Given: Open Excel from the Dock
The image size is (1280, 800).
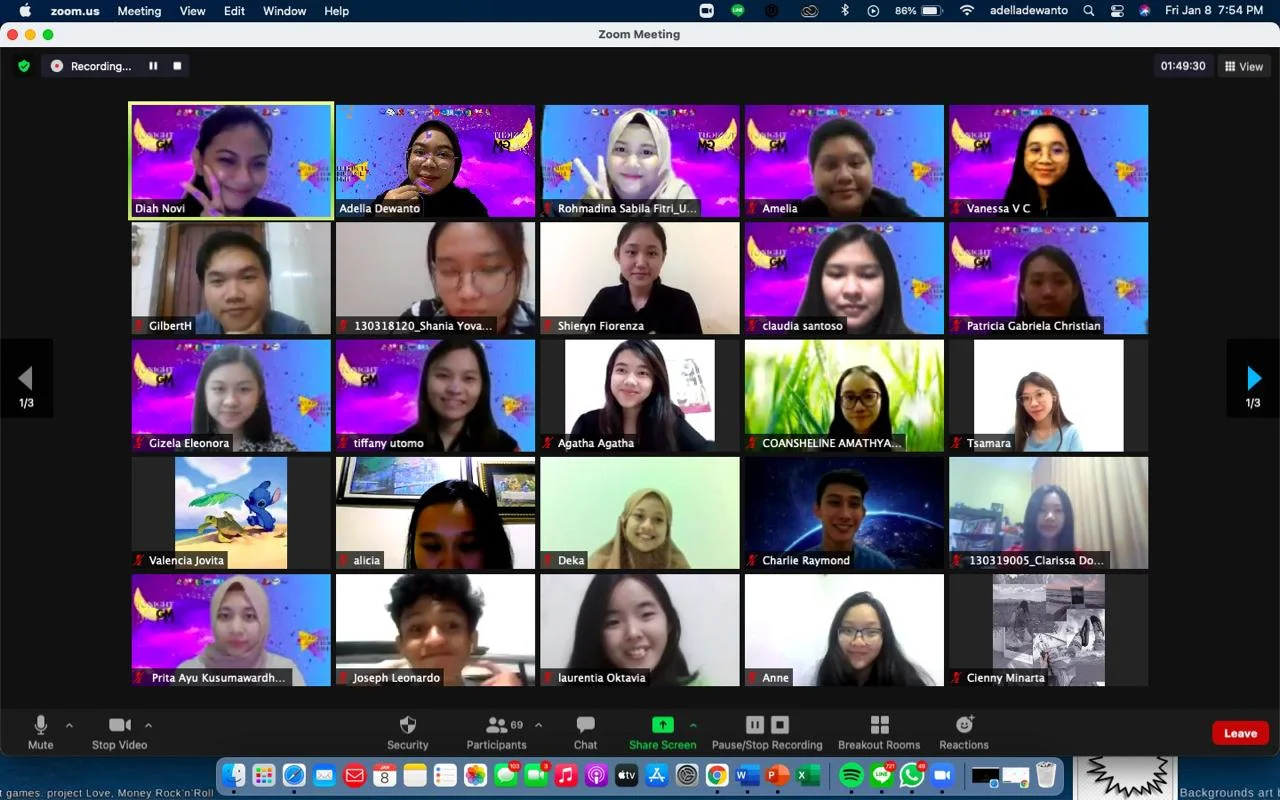Looking at the screenshot, I should [808, 775].
